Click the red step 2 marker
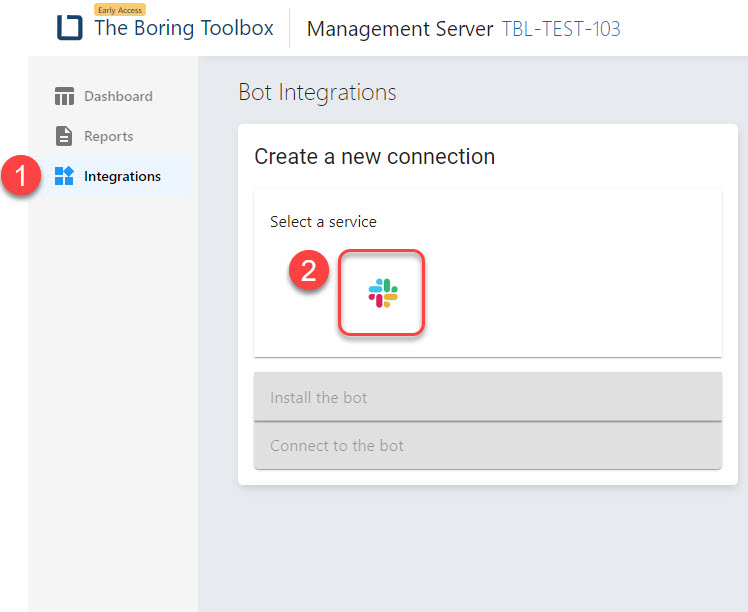The image size is (748, 612). coord(309,270)
